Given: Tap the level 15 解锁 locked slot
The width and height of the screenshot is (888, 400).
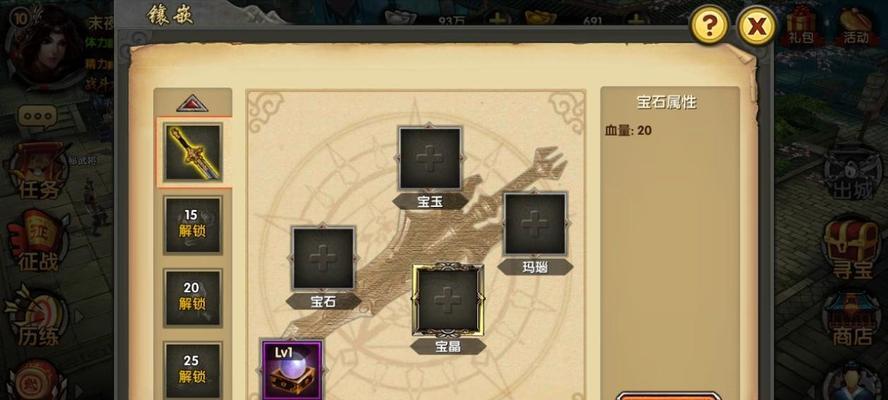Looking at the screenshot, I should point(193,225).
